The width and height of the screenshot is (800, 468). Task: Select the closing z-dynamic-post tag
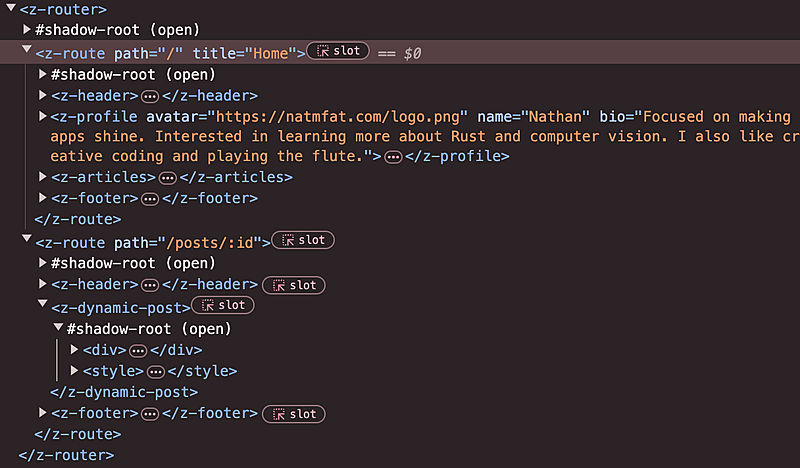point(124,392)
